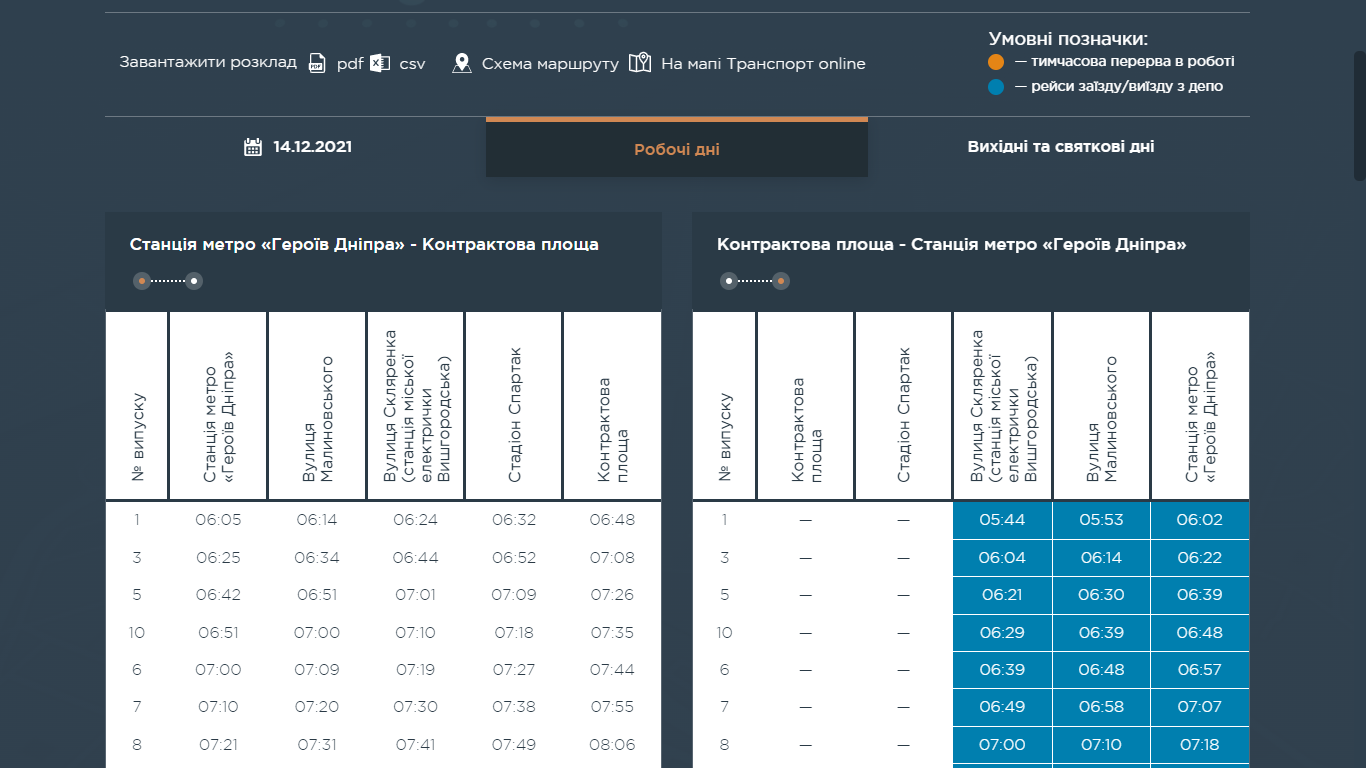Click the blue depot cell 06:21
The width and height of the screenshot is (1366, 768).
pyautogui.click(x=1002, y=595)
